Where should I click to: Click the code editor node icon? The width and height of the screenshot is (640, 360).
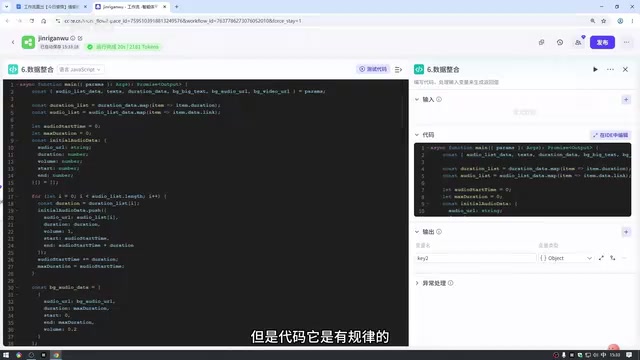click(13, 69)
